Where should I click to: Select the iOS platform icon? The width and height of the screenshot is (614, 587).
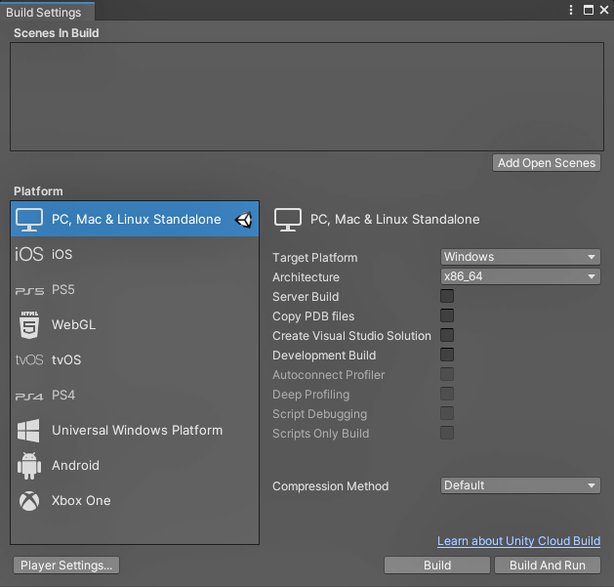[29, 254]
